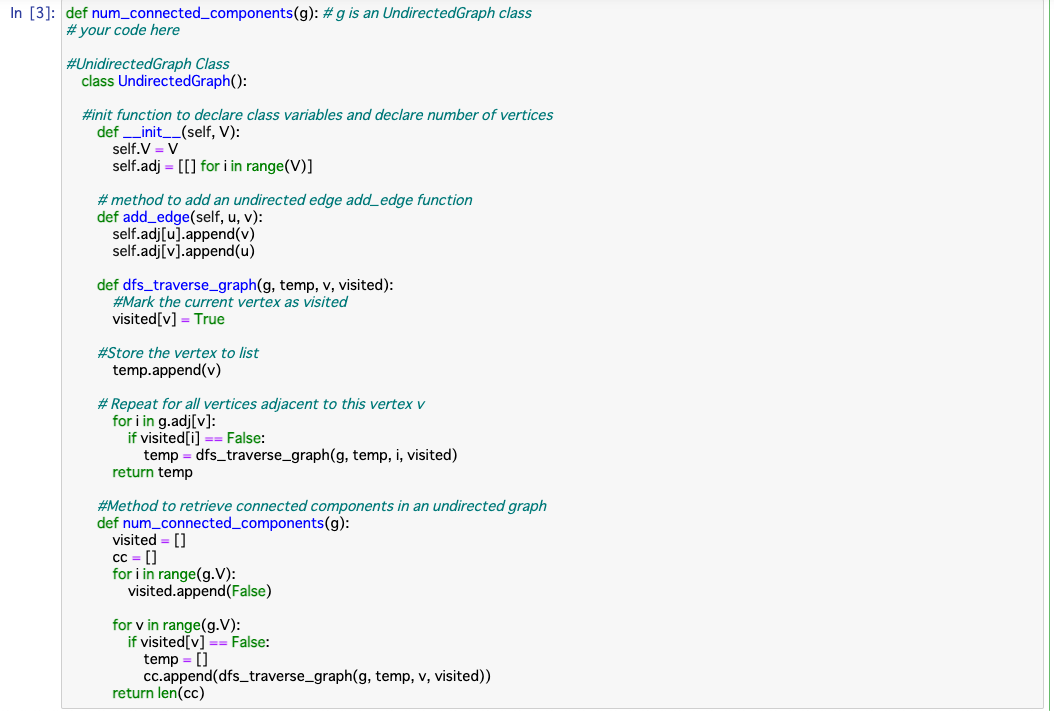The image size is (1054, 711).
Task: Click the '# your code here' comment
Action: tap(122, 30)
